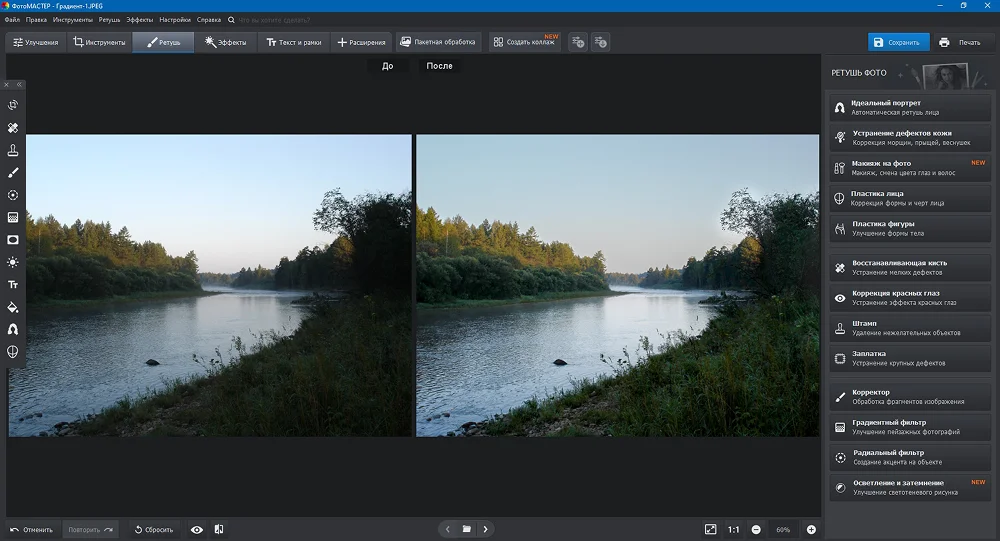
Task: Zoom out with the minus button
Action: coord(756,530)
